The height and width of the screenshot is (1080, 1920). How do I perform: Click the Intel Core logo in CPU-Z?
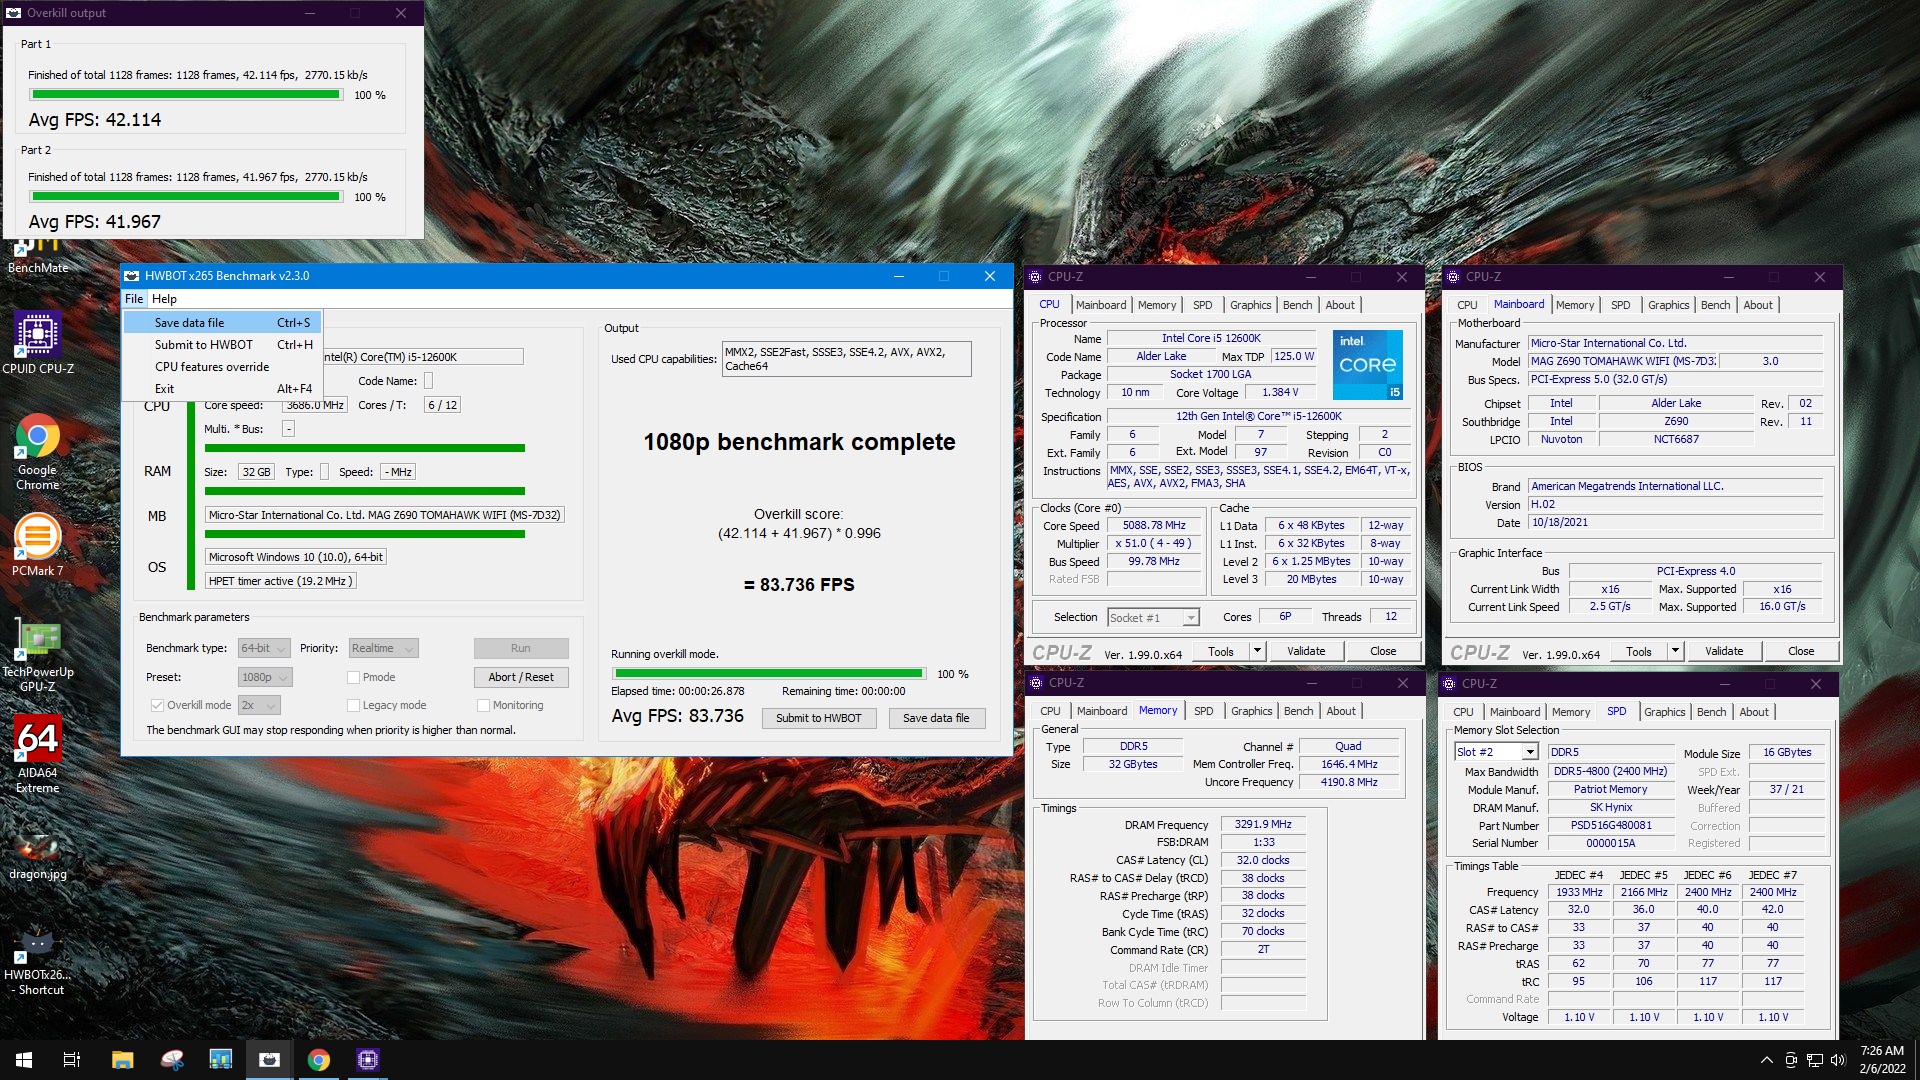[x=1367, y=365]
